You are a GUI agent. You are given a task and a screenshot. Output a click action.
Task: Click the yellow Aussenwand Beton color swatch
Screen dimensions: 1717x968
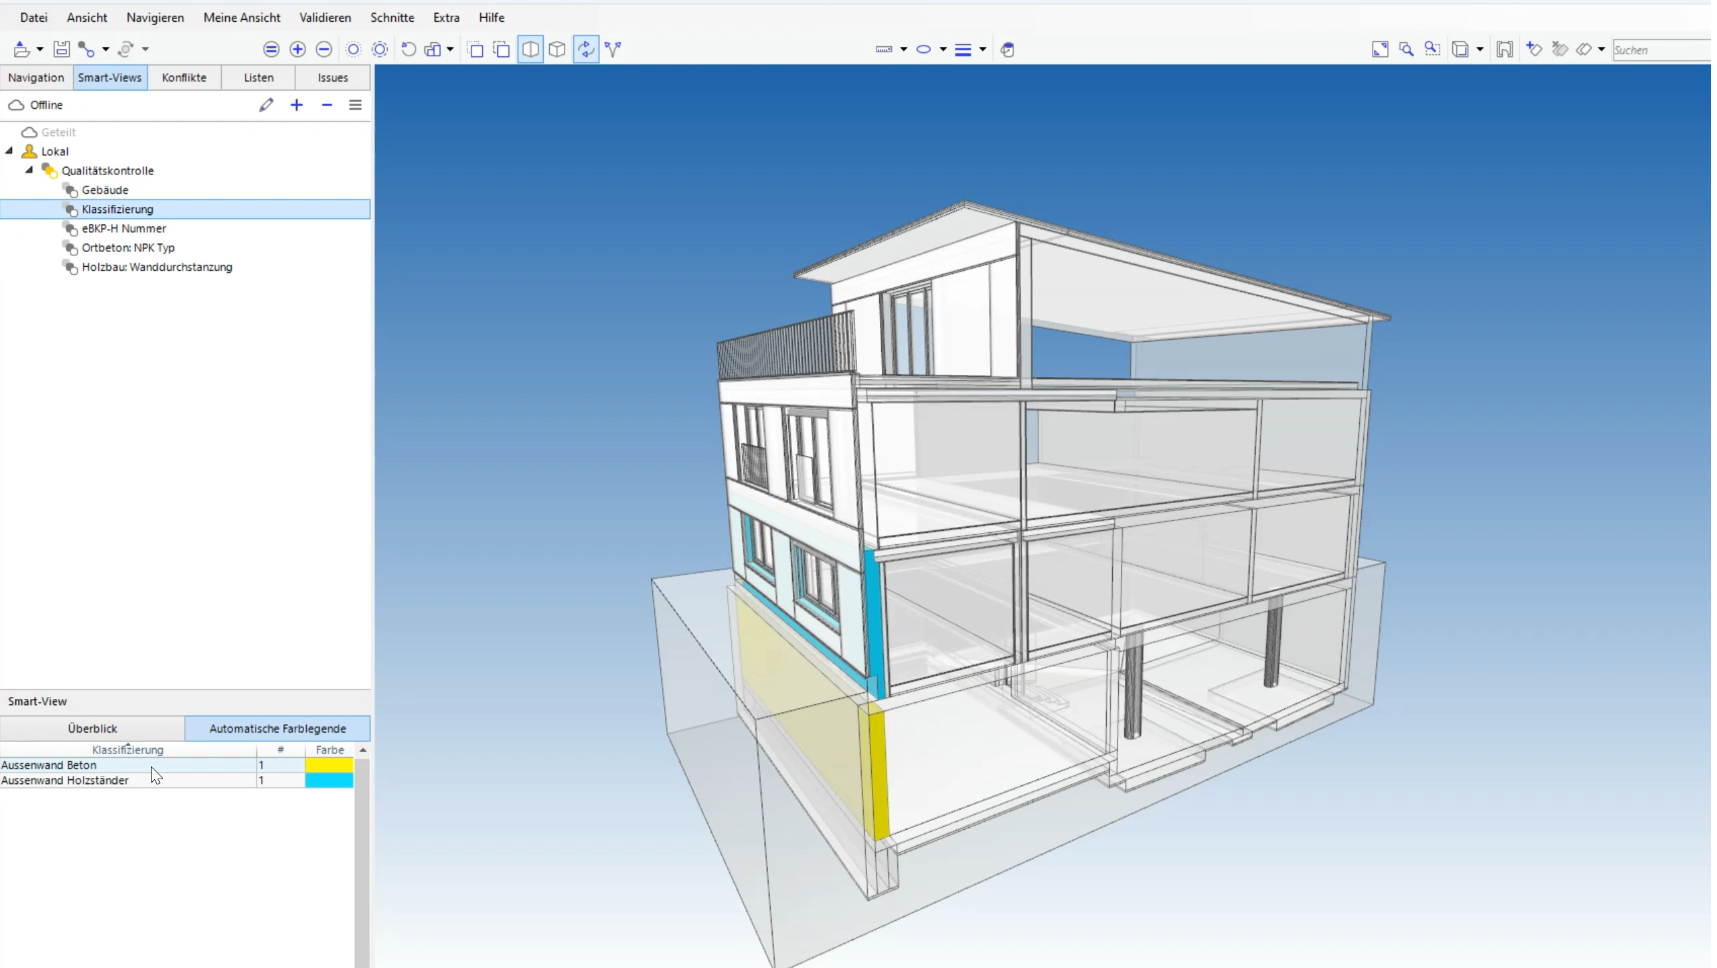tap(329, 765)
